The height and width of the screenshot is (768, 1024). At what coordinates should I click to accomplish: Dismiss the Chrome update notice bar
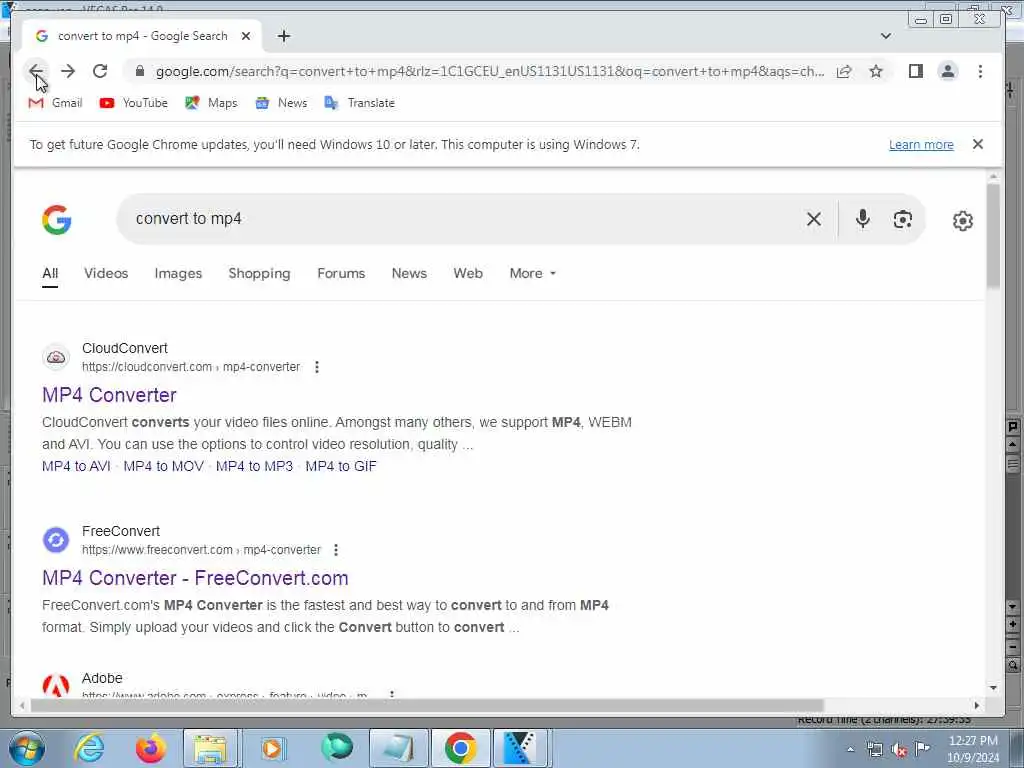click(x=978, y=144)
